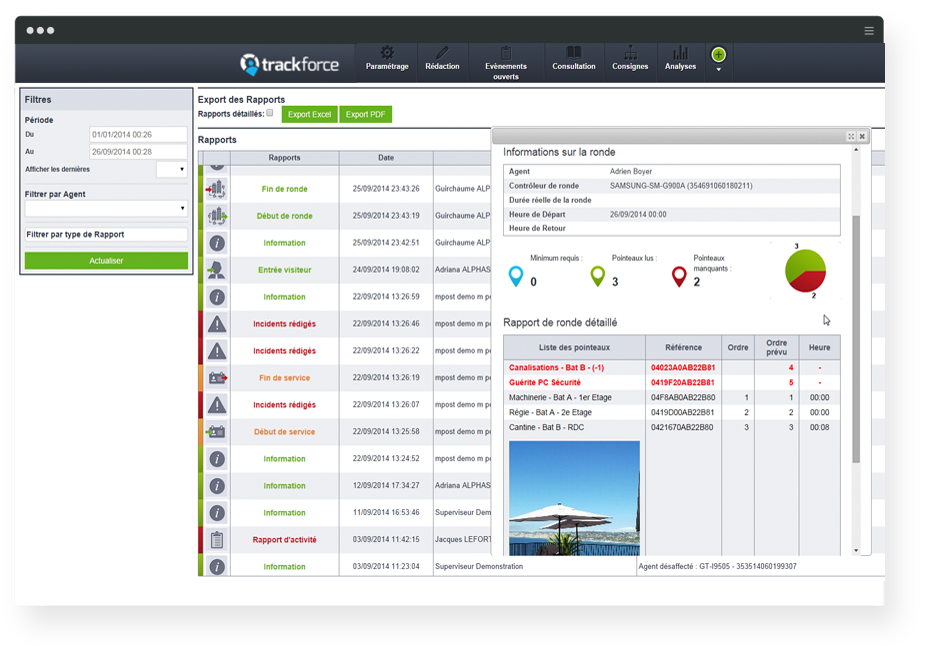Open the Paramétrage menu item
The image size is (931, 646).
pos(387,60)
